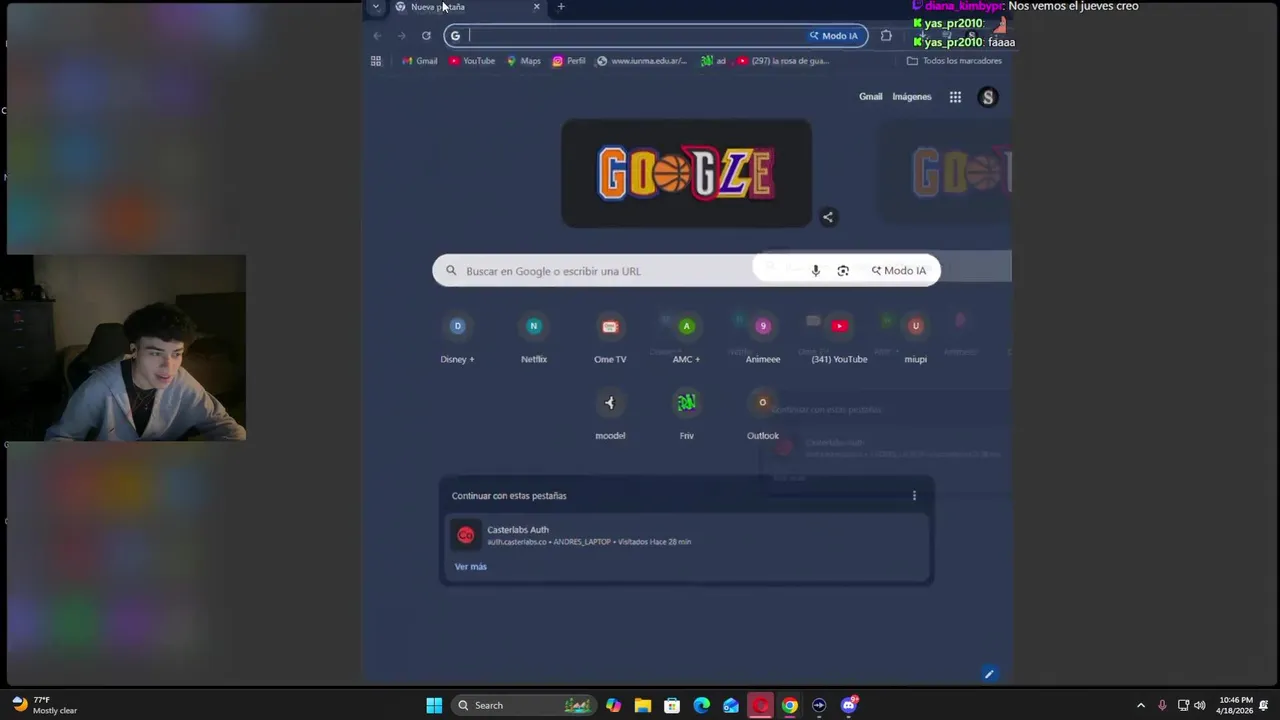Open the Casterlabs Auth tab suggestion
This screenshot has height=720, width=1280.
[x=686, y=536]
